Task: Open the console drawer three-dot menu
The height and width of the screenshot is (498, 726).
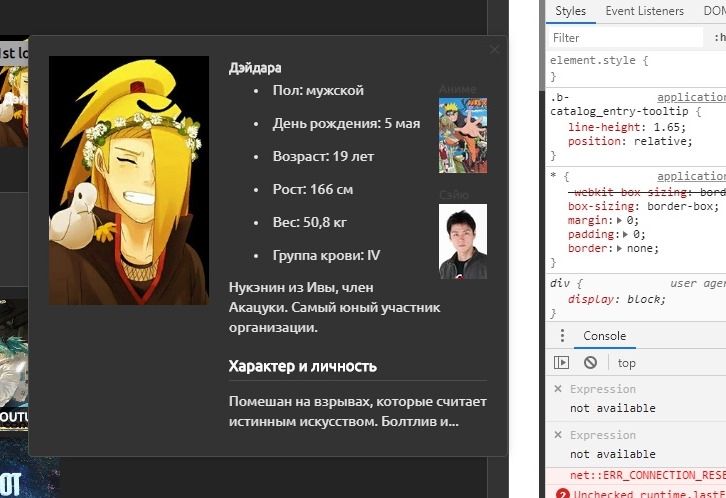Action: 562,336
